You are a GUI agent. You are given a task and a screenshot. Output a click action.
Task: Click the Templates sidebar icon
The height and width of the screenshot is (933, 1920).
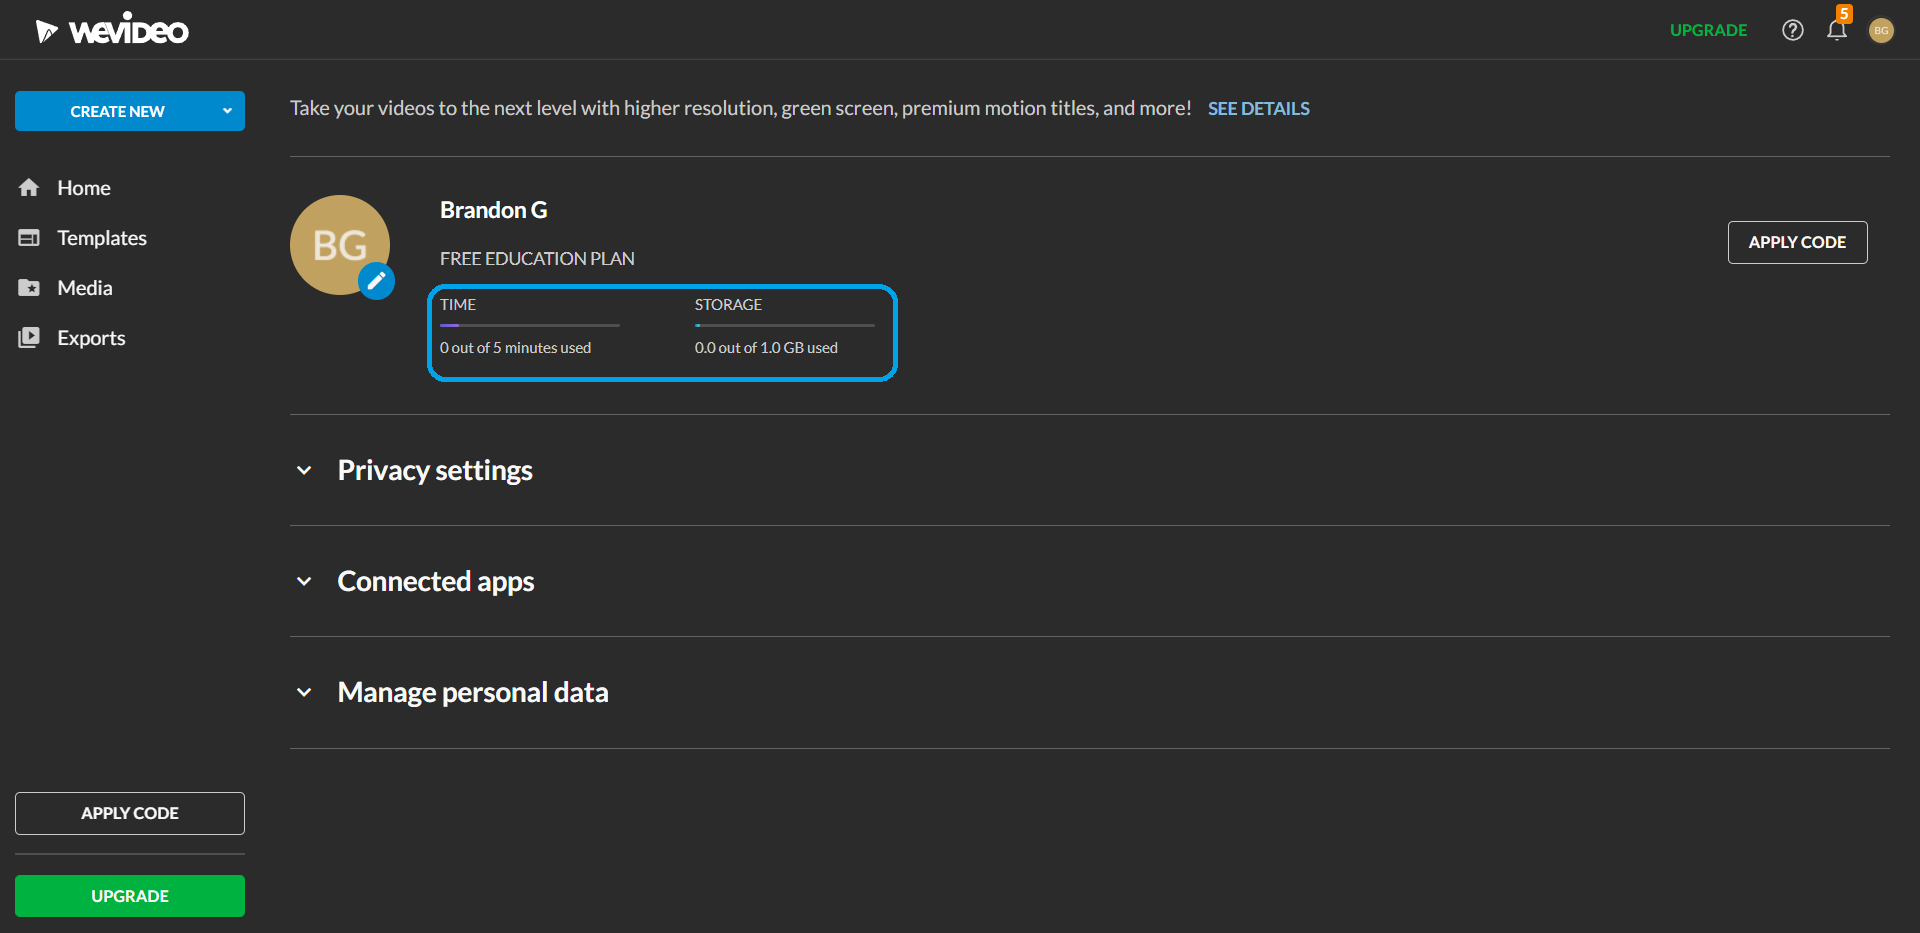29,238
